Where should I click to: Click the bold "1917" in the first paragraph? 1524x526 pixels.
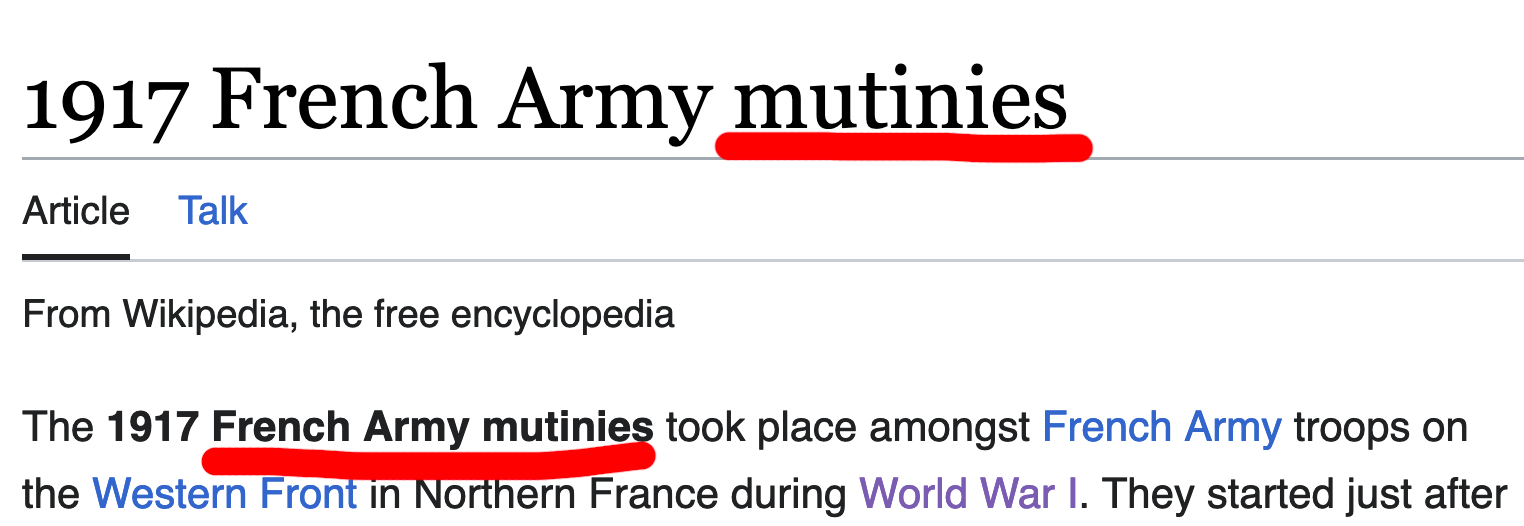coord(154,427)
